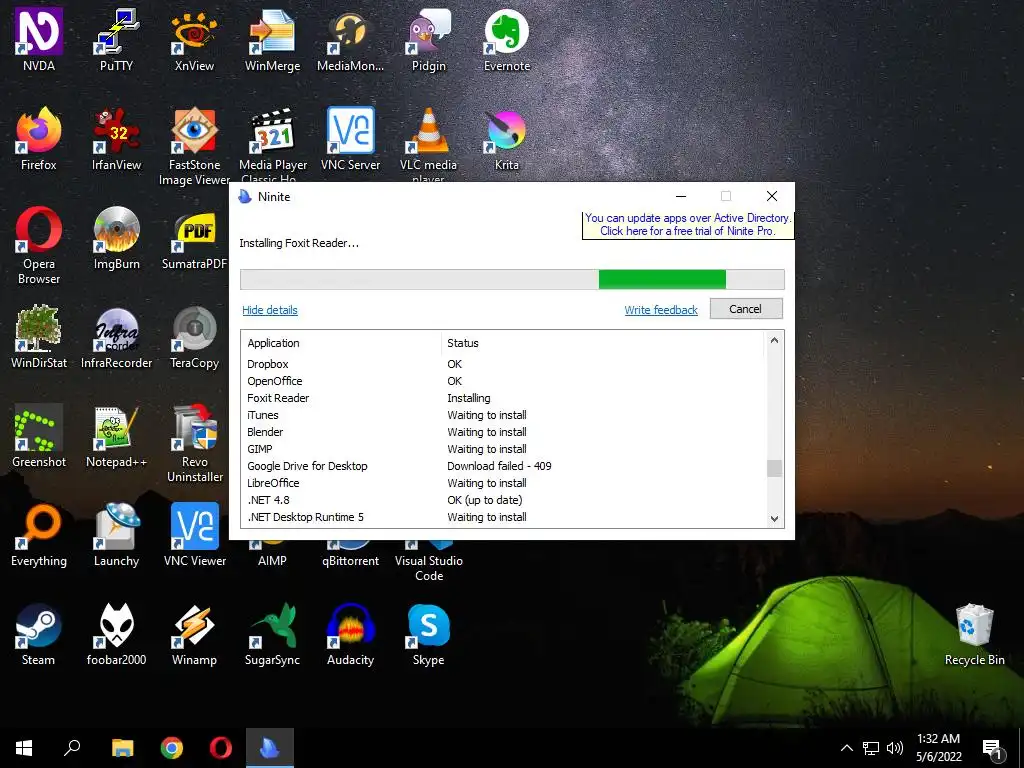Open the Krita desktop shortcut
Image resolution: width=1024 pixels, height=768 pixels.
tap(507, 138)
